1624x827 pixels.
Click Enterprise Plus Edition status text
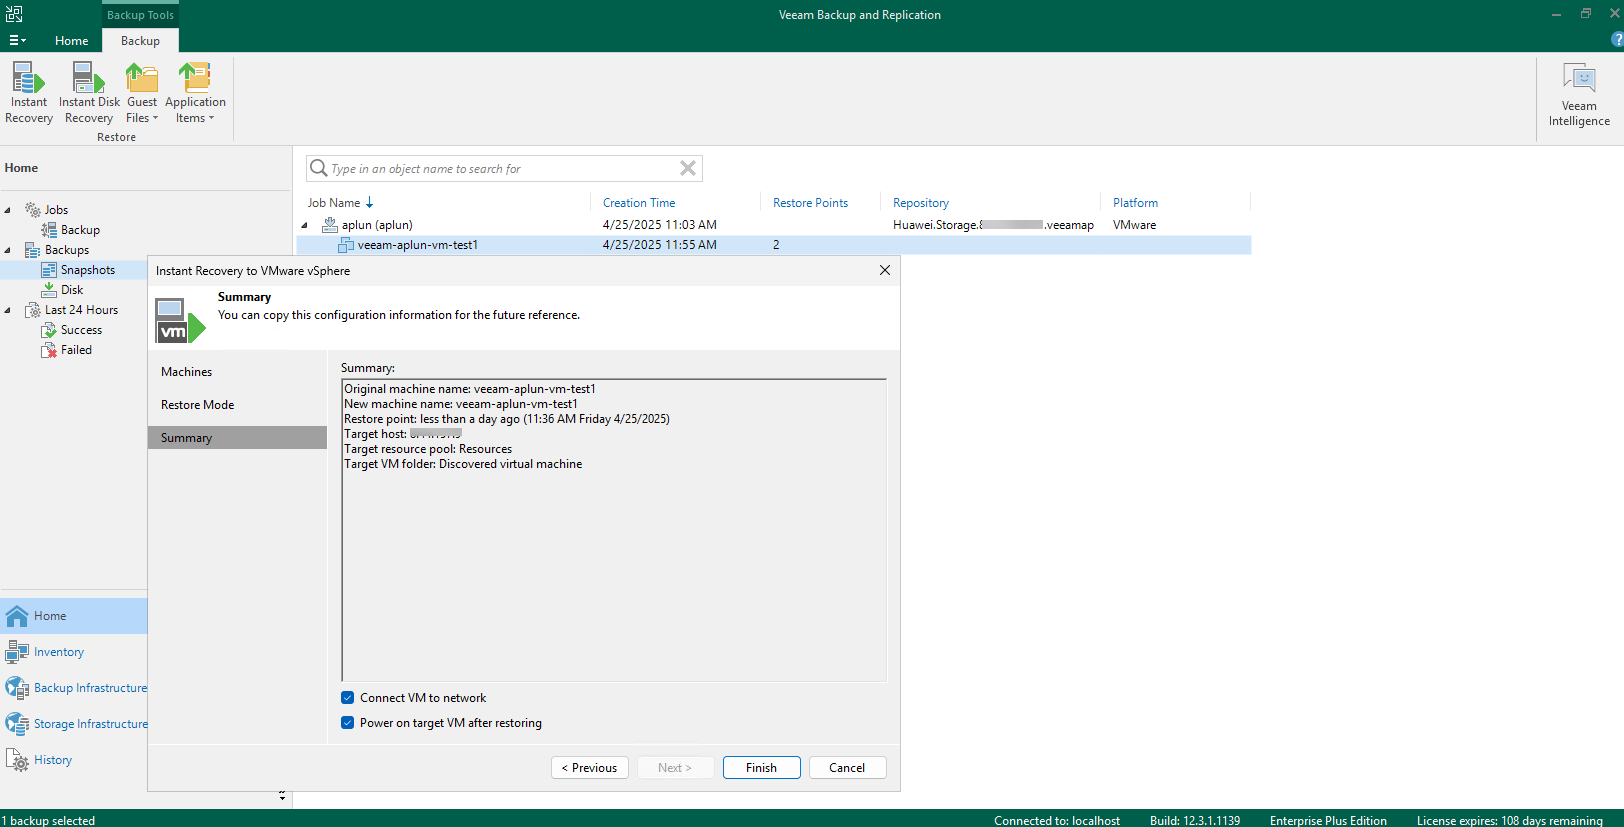(1328, 820)
